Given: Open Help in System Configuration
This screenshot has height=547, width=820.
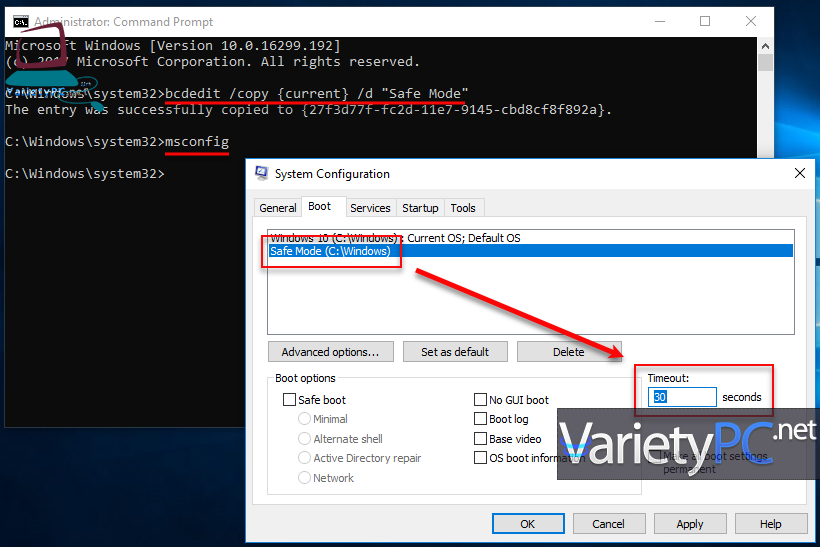Looking at the screenshot, I should click(x=771, y=523).
